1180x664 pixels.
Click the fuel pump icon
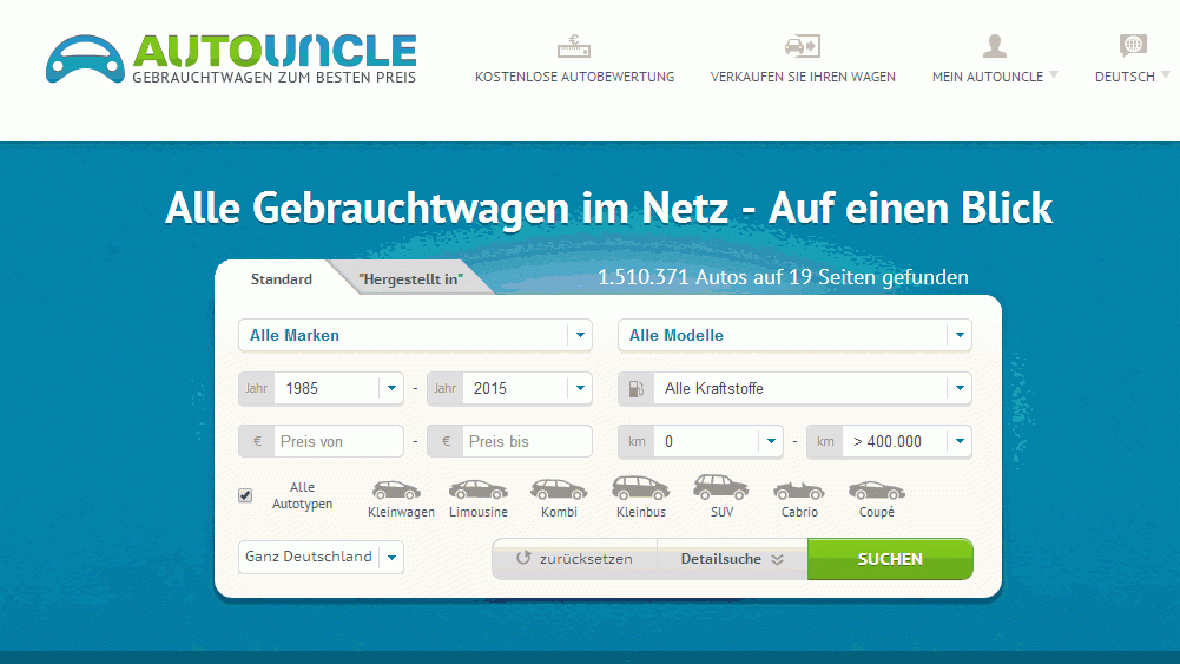click(636, 388)
